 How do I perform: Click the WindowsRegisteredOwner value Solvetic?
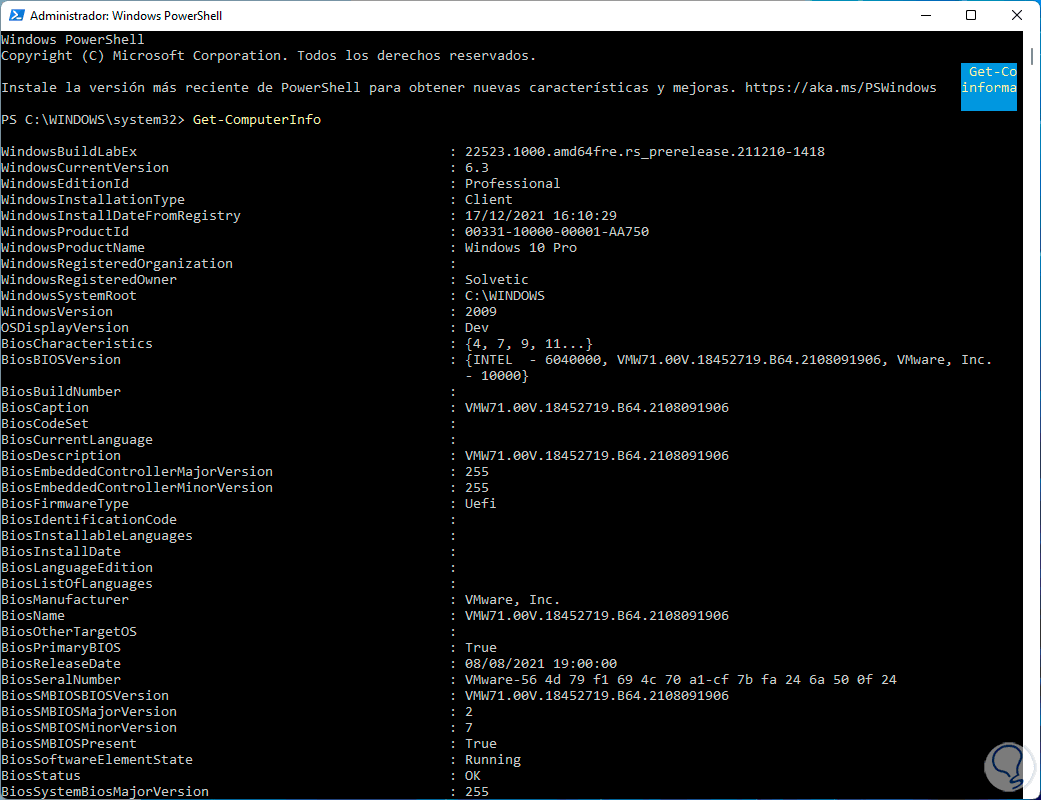496,280
